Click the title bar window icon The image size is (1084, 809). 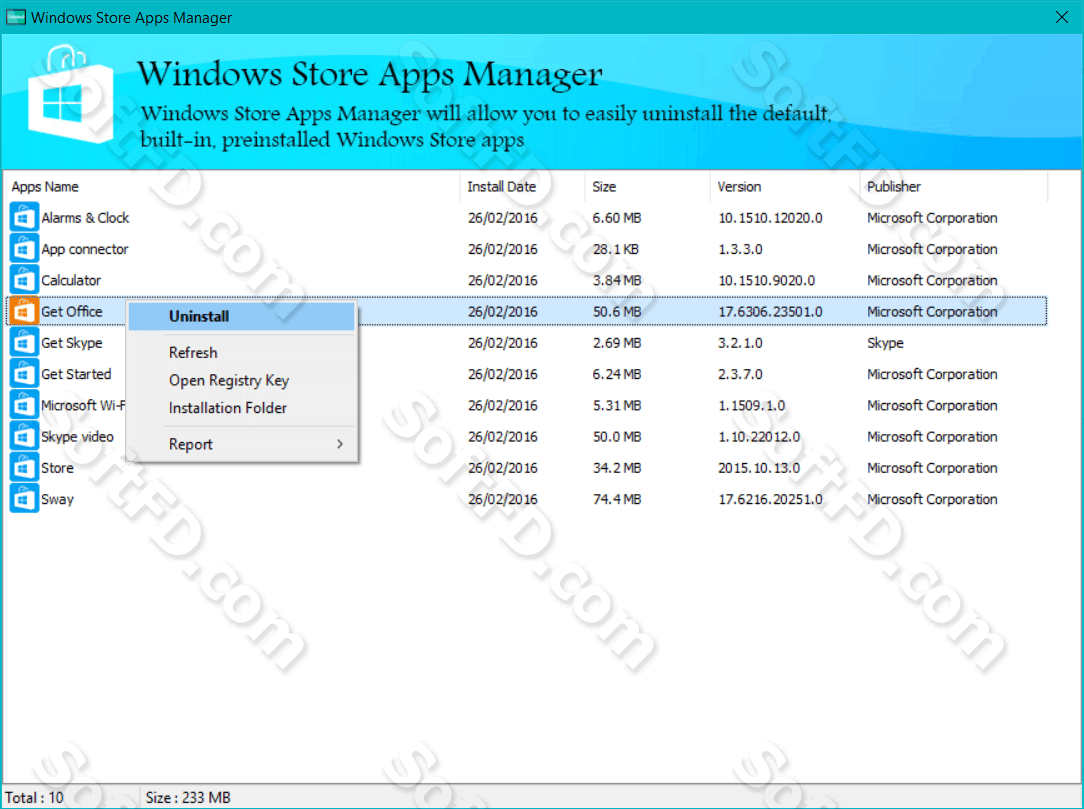coord(15,17)
